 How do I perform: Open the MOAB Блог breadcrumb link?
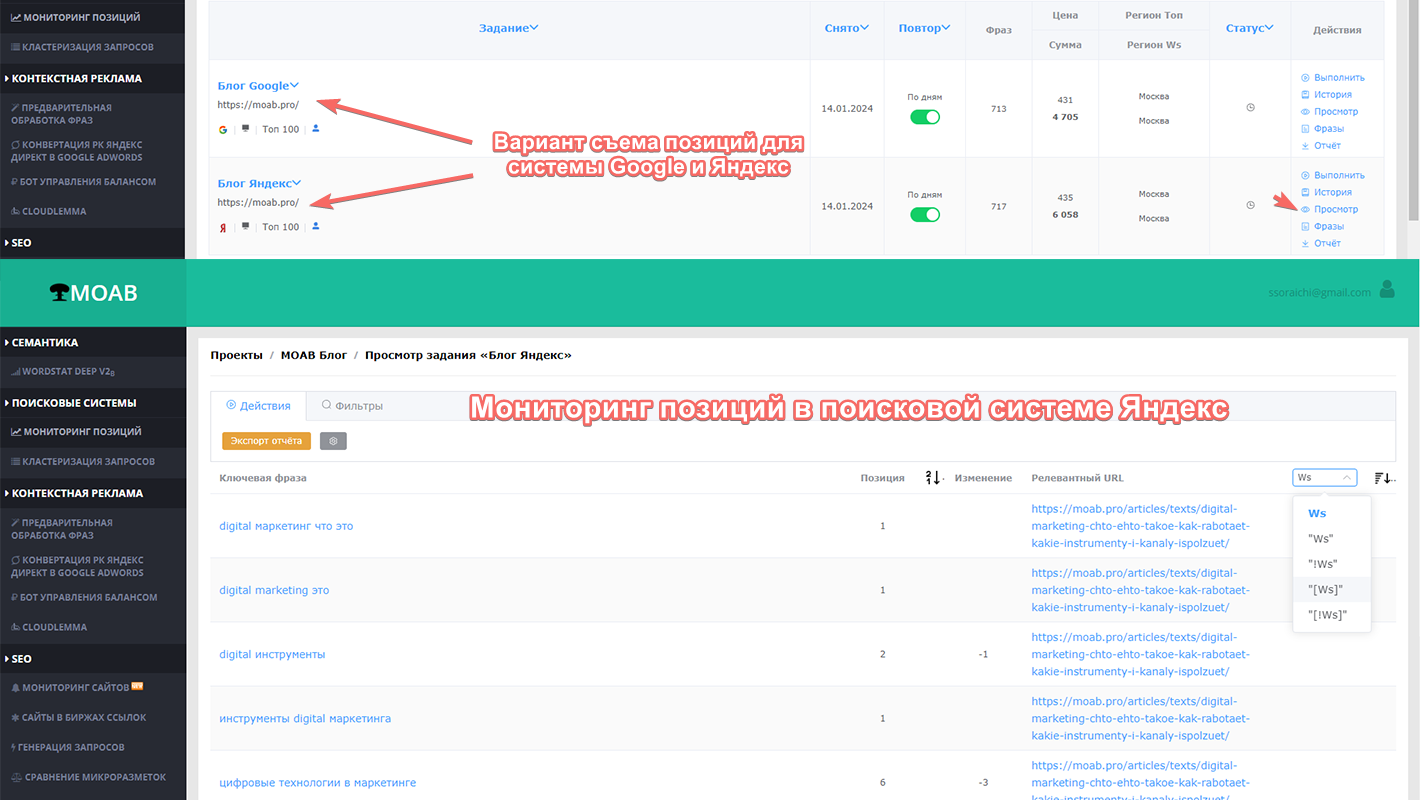[x=314, y=355]
